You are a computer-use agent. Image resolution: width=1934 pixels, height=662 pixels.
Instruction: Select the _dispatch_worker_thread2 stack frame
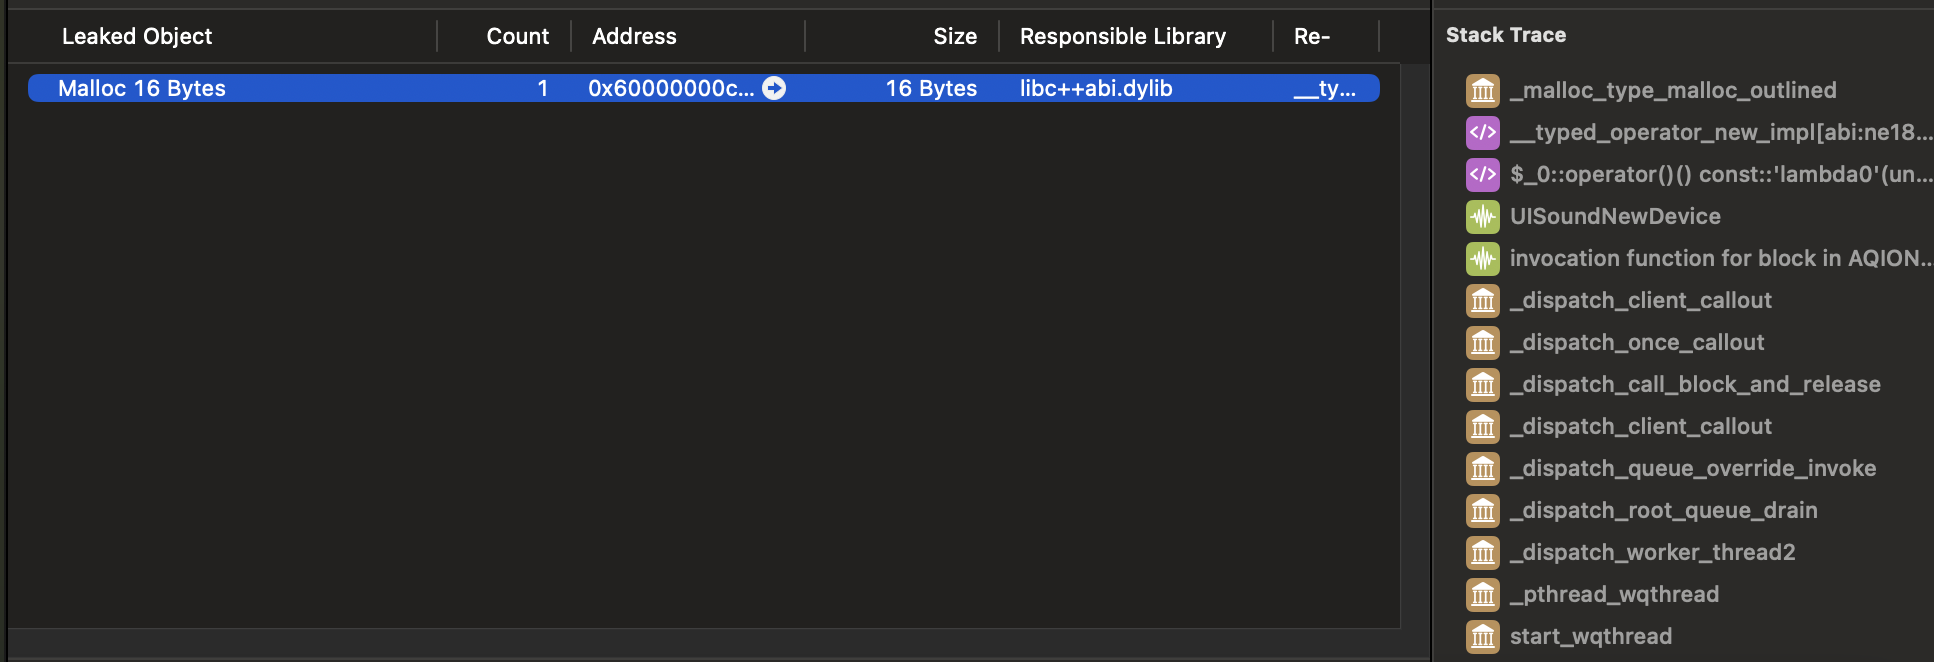point(1652,552)
